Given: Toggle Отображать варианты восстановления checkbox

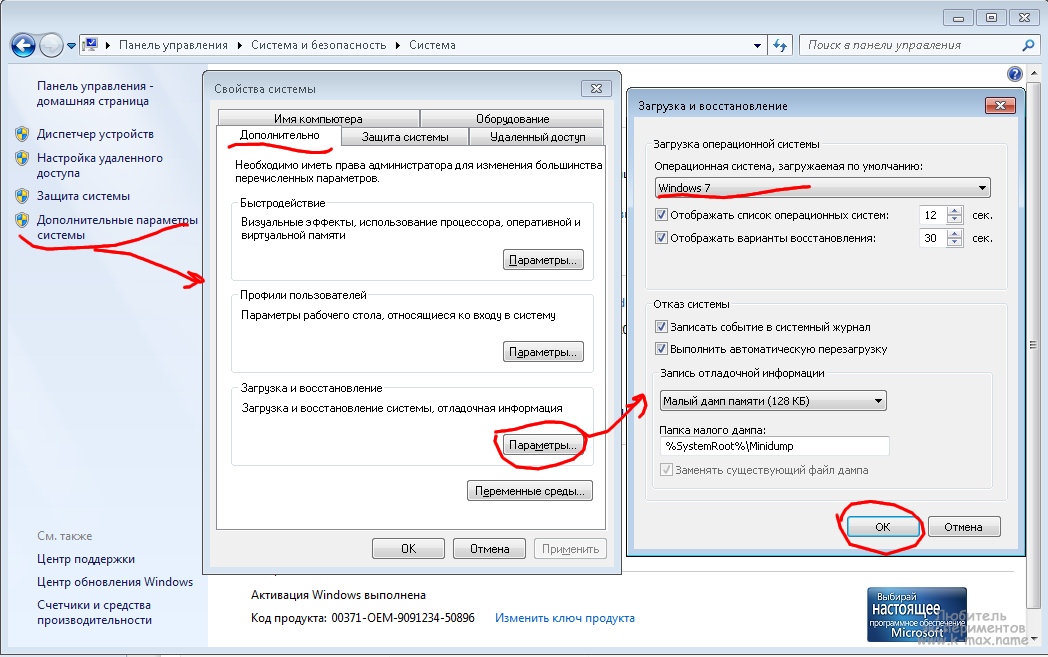Looking at the screenshot, I should click(x=661, y=238).
